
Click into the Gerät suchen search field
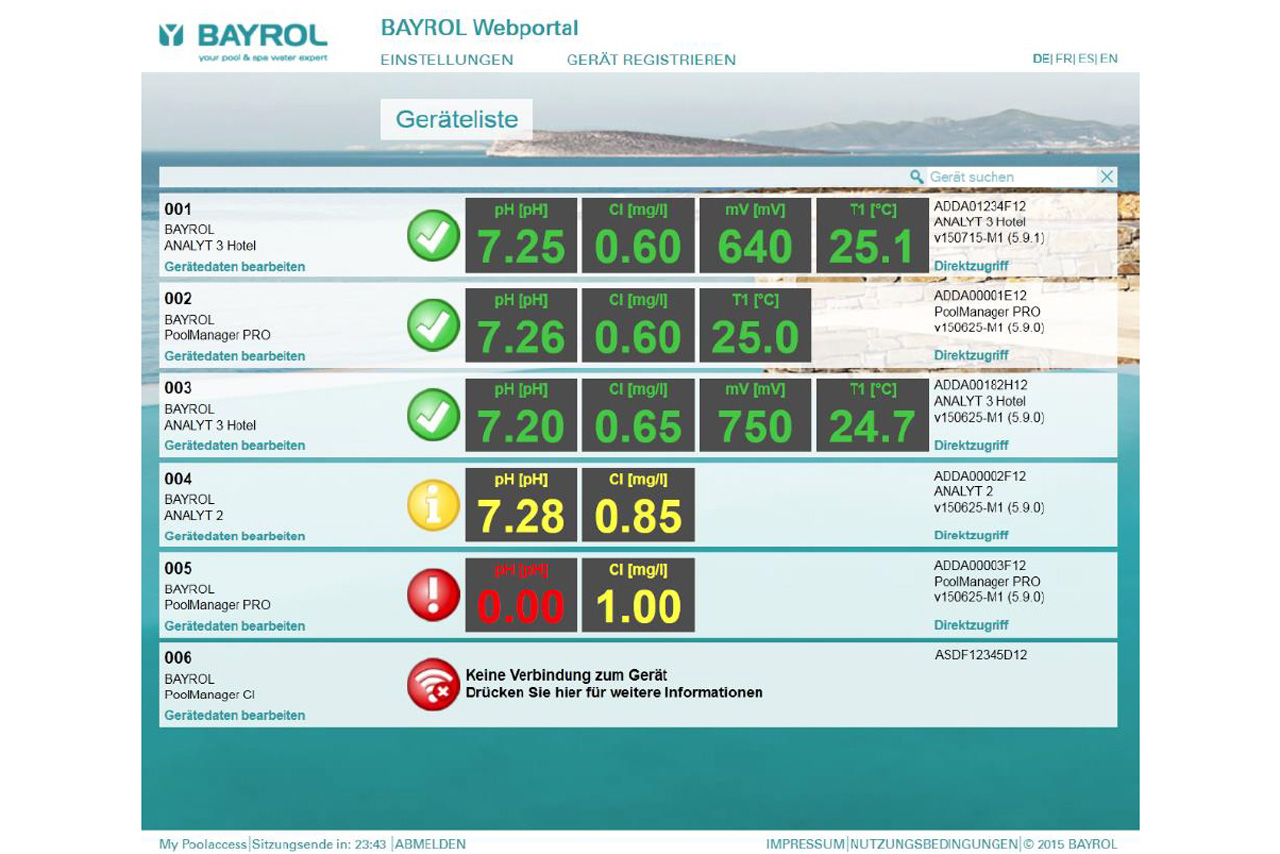(x=1010, y=177)
